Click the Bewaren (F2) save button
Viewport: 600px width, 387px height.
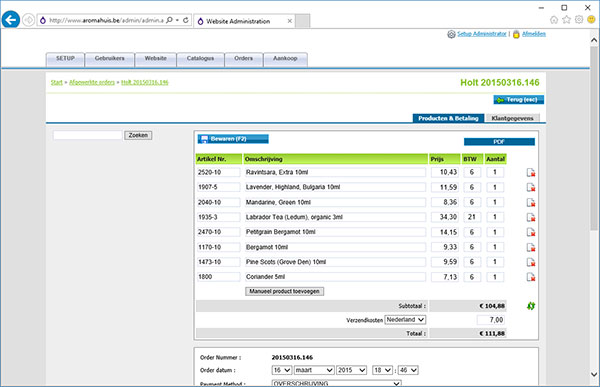pyautogui.click(x=233, y=139)
